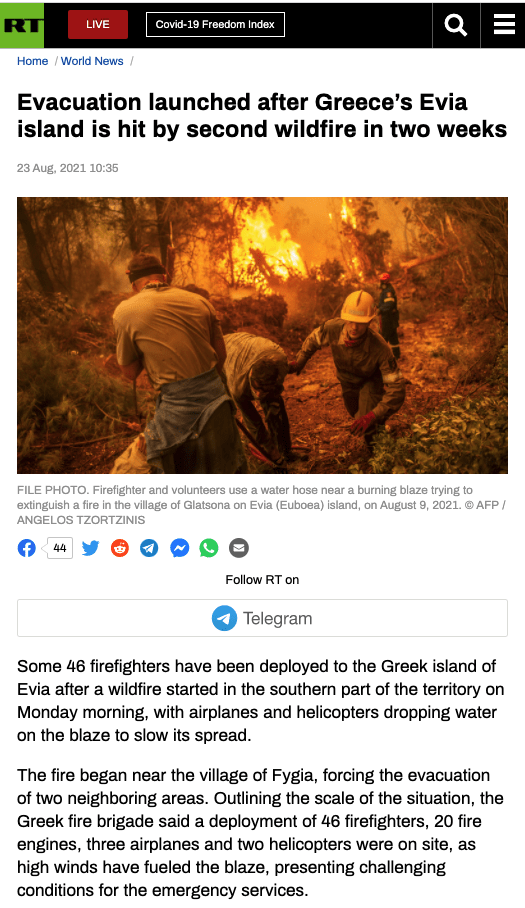Click the article date 23 Aug, 2021
The height and width of the screenshot is (908, 525).
tap(68, 168)
